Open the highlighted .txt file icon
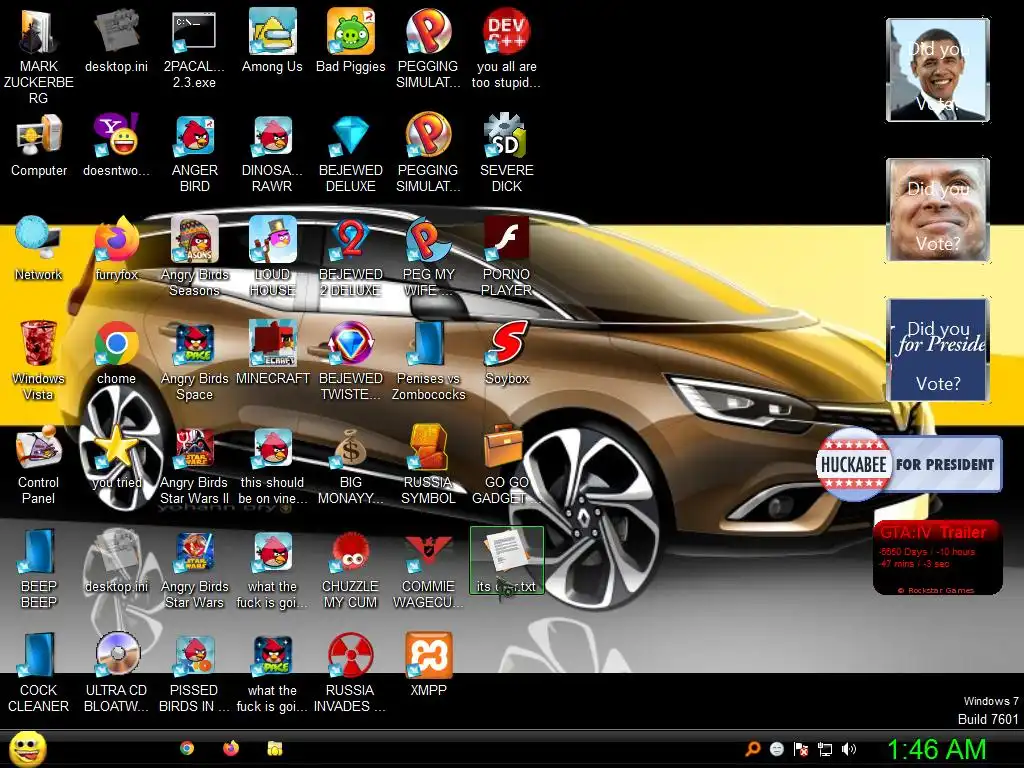Screen dimensions: 1024x768 click(507, 560)
